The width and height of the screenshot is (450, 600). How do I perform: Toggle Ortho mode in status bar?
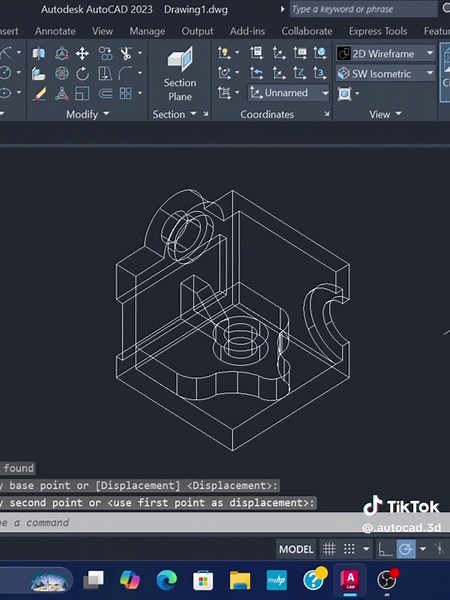click(x=385, y=549)
